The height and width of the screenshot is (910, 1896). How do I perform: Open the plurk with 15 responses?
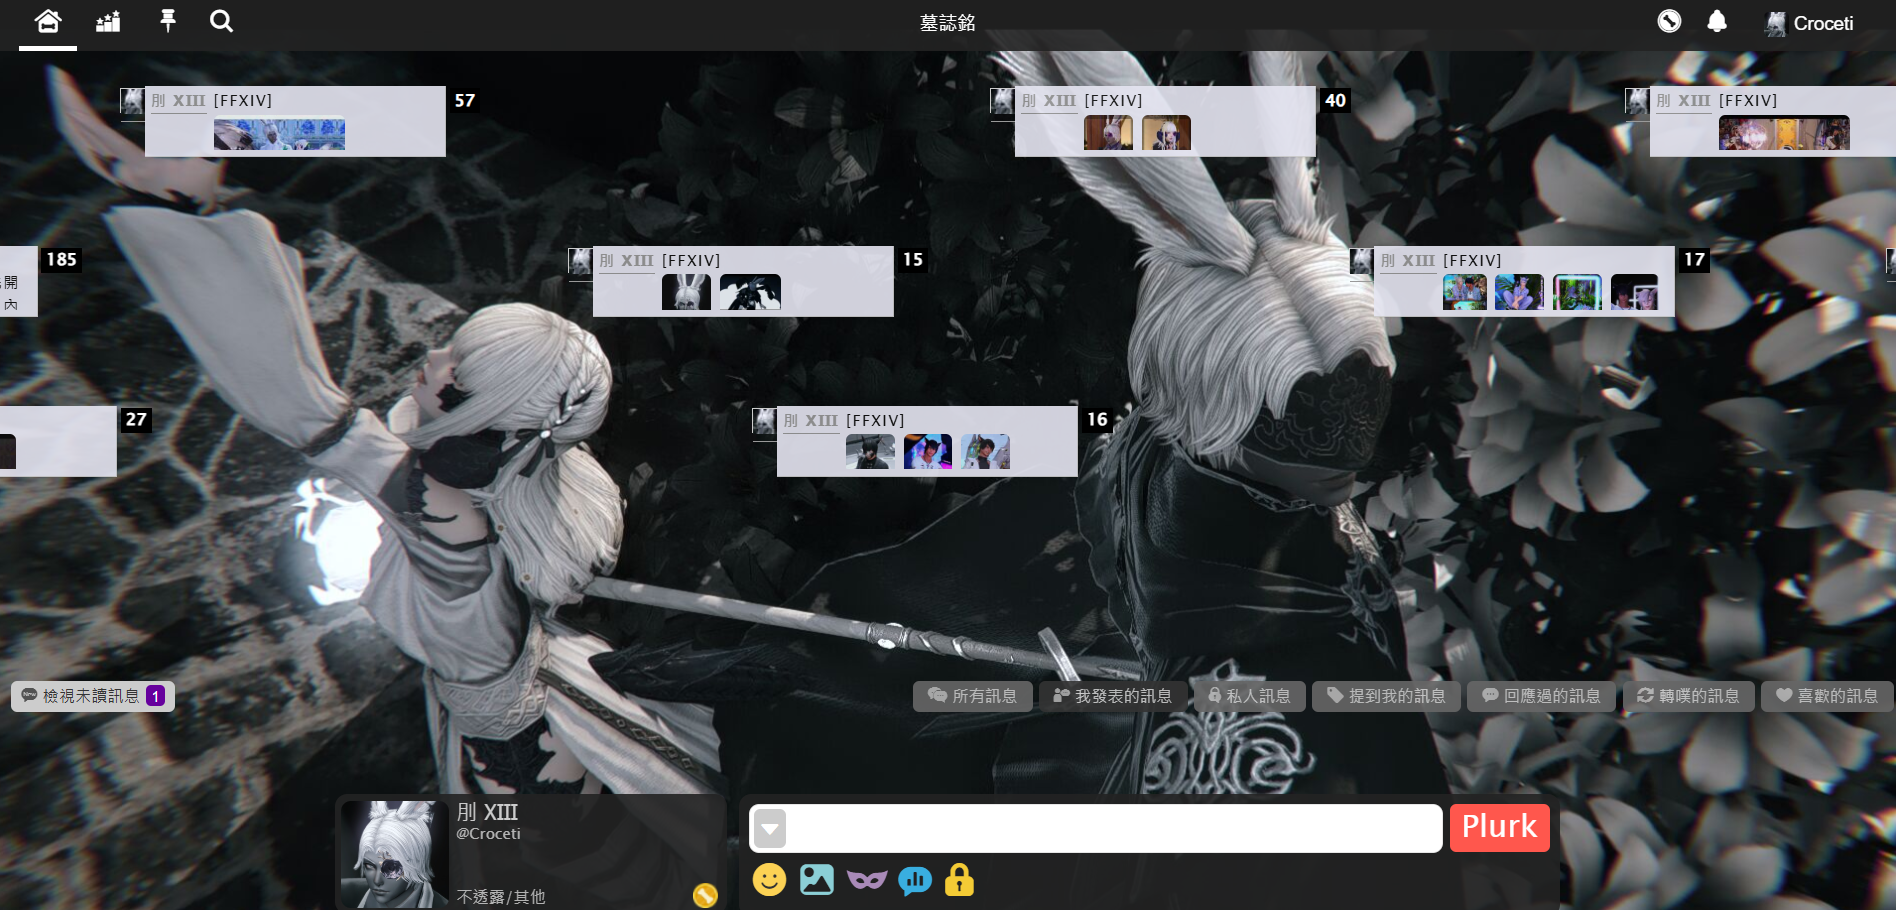tap(743, 281)
